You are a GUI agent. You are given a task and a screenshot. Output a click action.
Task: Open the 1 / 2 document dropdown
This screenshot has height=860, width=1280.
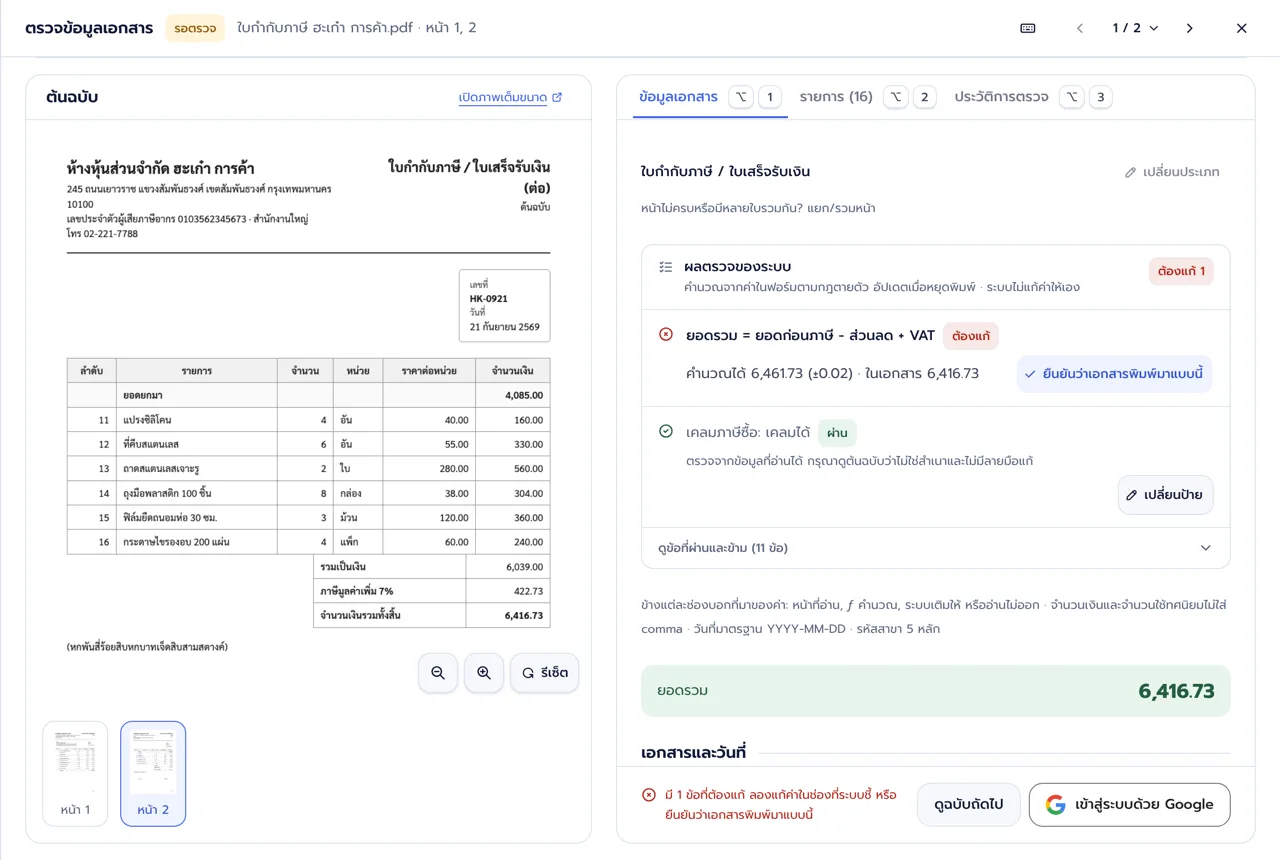pos(1135,28)
